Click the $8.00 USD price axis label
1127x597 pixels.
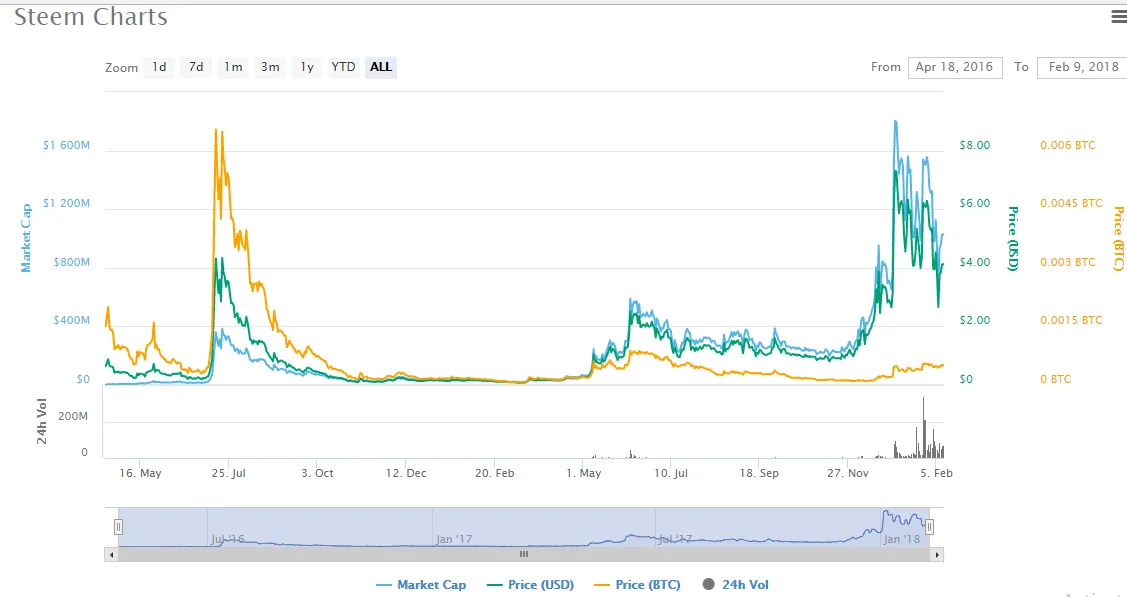point(975,145)
